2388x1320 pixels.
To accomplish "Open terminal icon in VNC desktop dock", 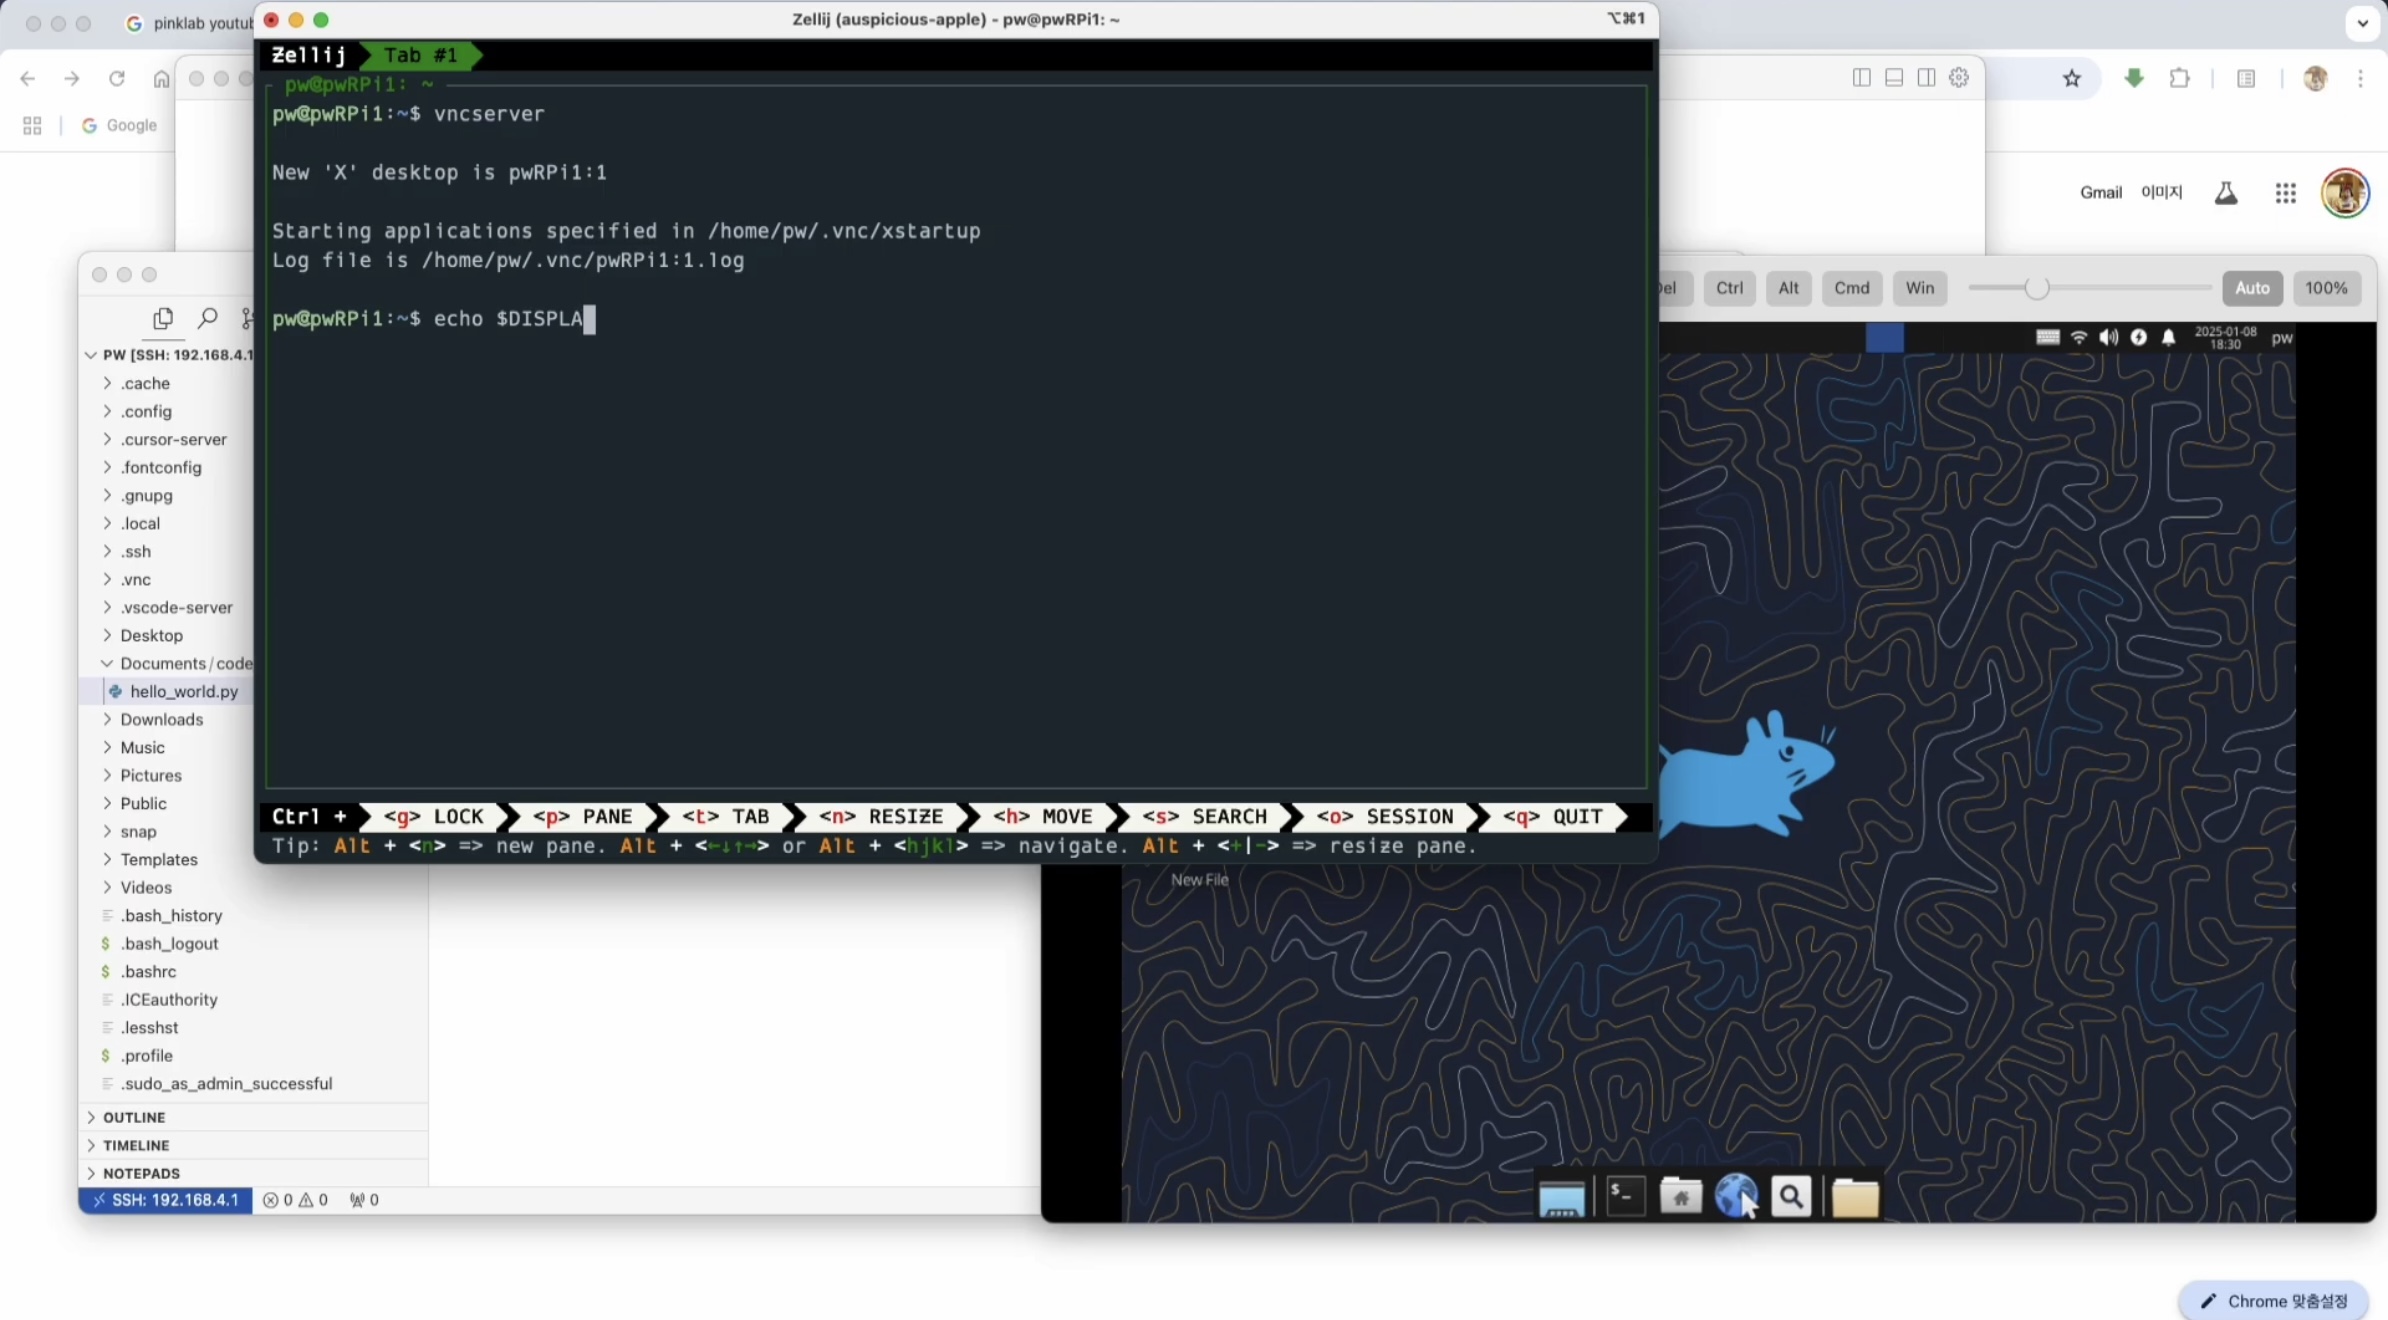I will point(1625,1196).
